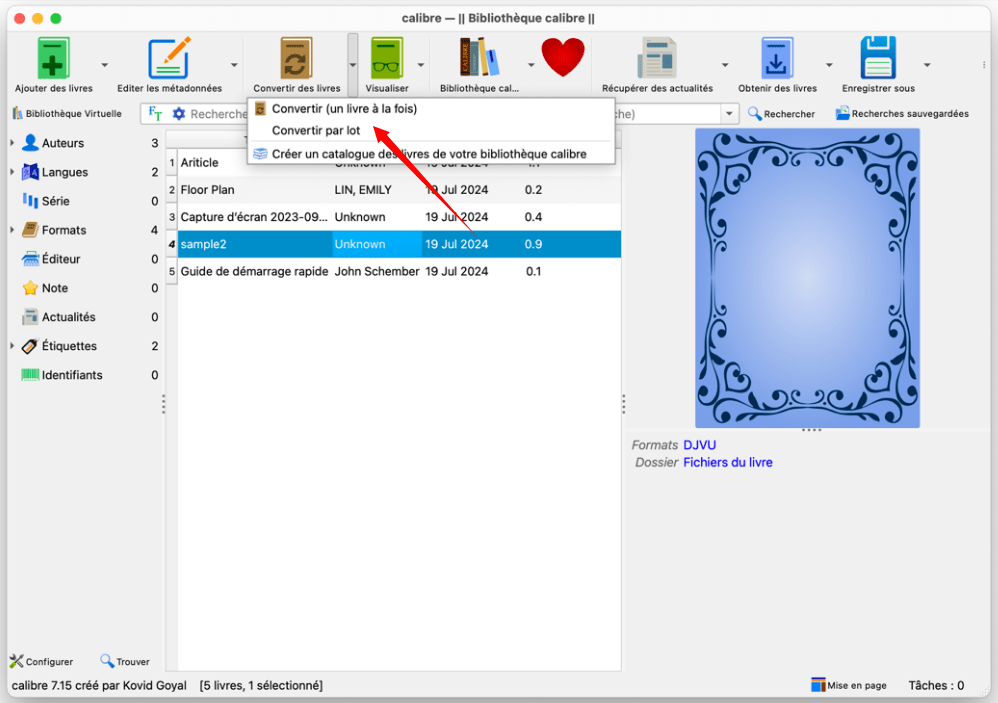
Task: Open dropdown arrow beside Bibliothèque calibre
Action: point(531,65)
